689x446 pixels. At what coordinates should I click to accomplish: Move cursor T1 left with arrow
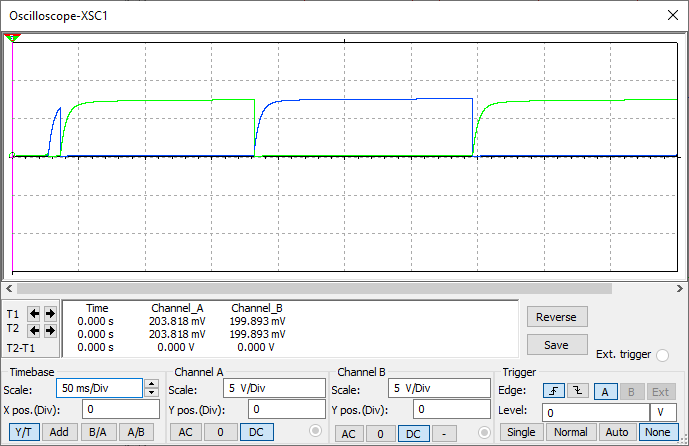34,314
